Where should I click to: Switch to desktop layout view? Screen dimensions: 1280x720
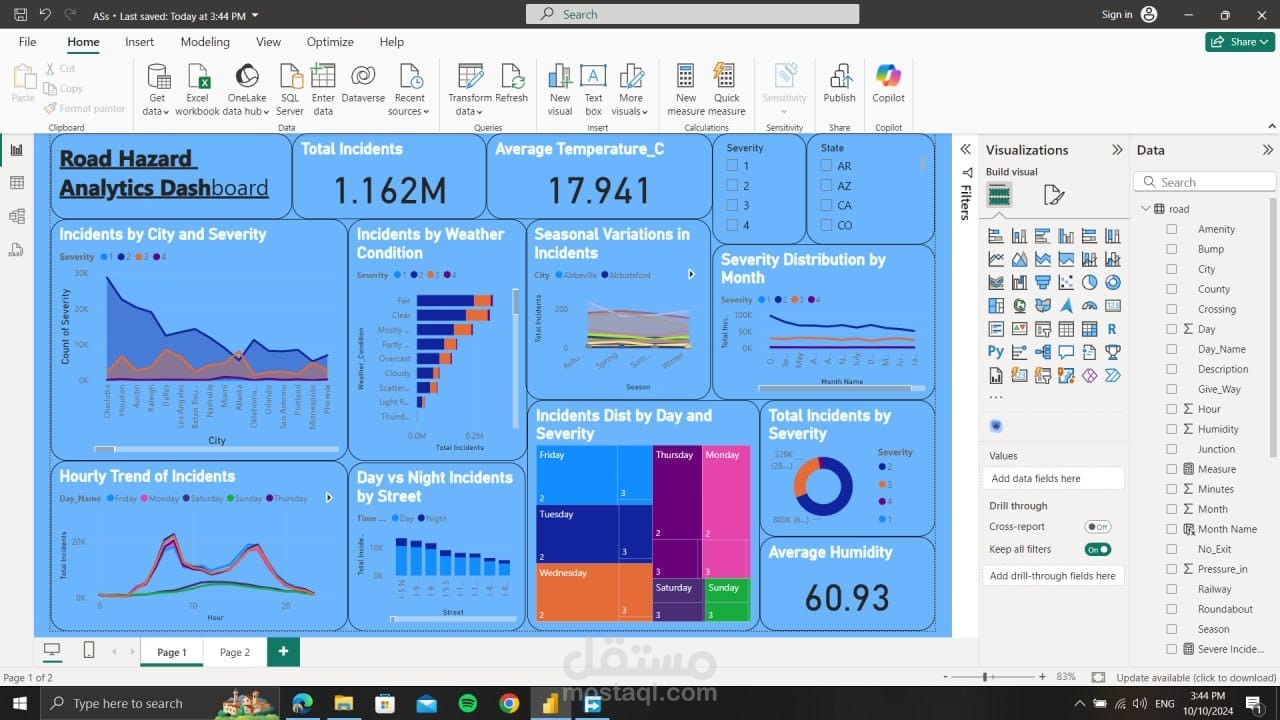52,650
